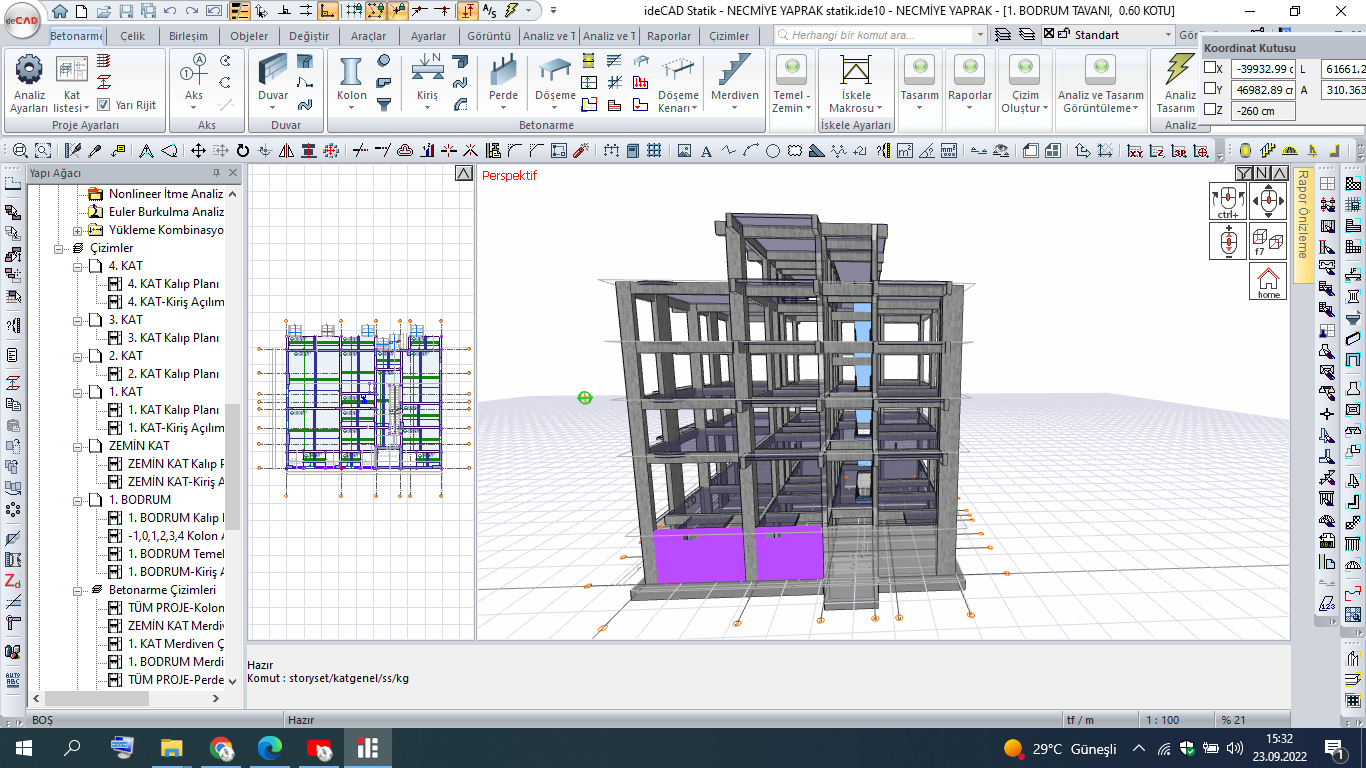
Task: Open Analiz Ayarları gear icon
Action: (x=29, y=69)
